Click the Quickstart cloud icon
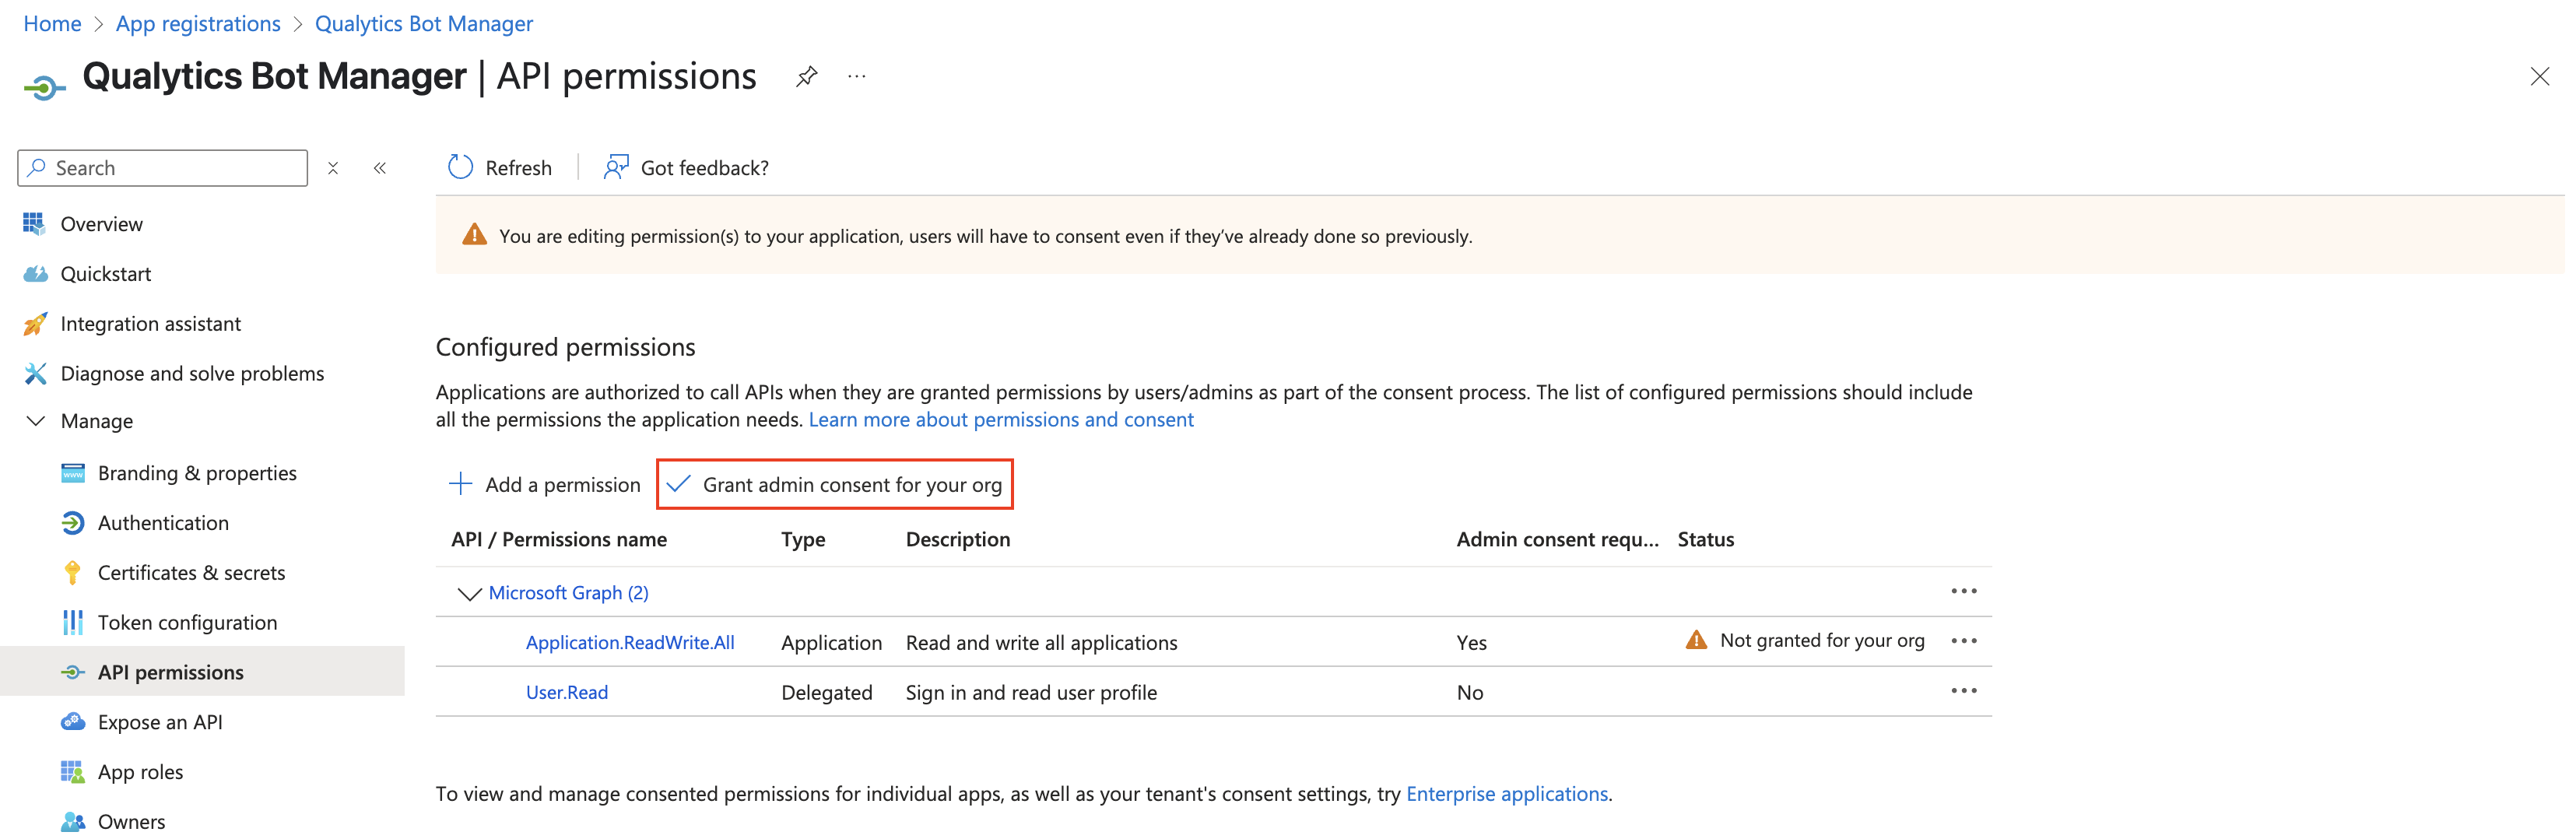 [x=35, y=274]
